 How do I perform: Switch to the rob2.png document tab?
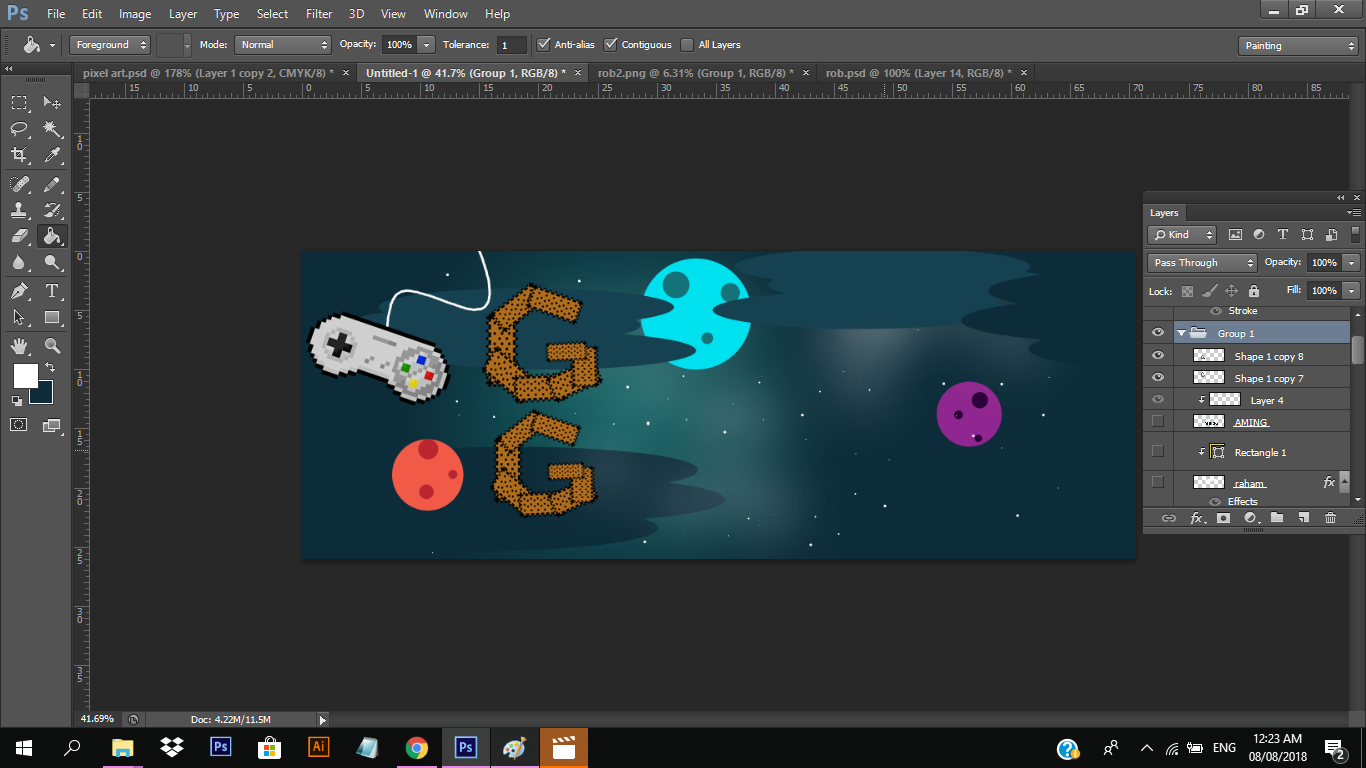click(696, 73)
